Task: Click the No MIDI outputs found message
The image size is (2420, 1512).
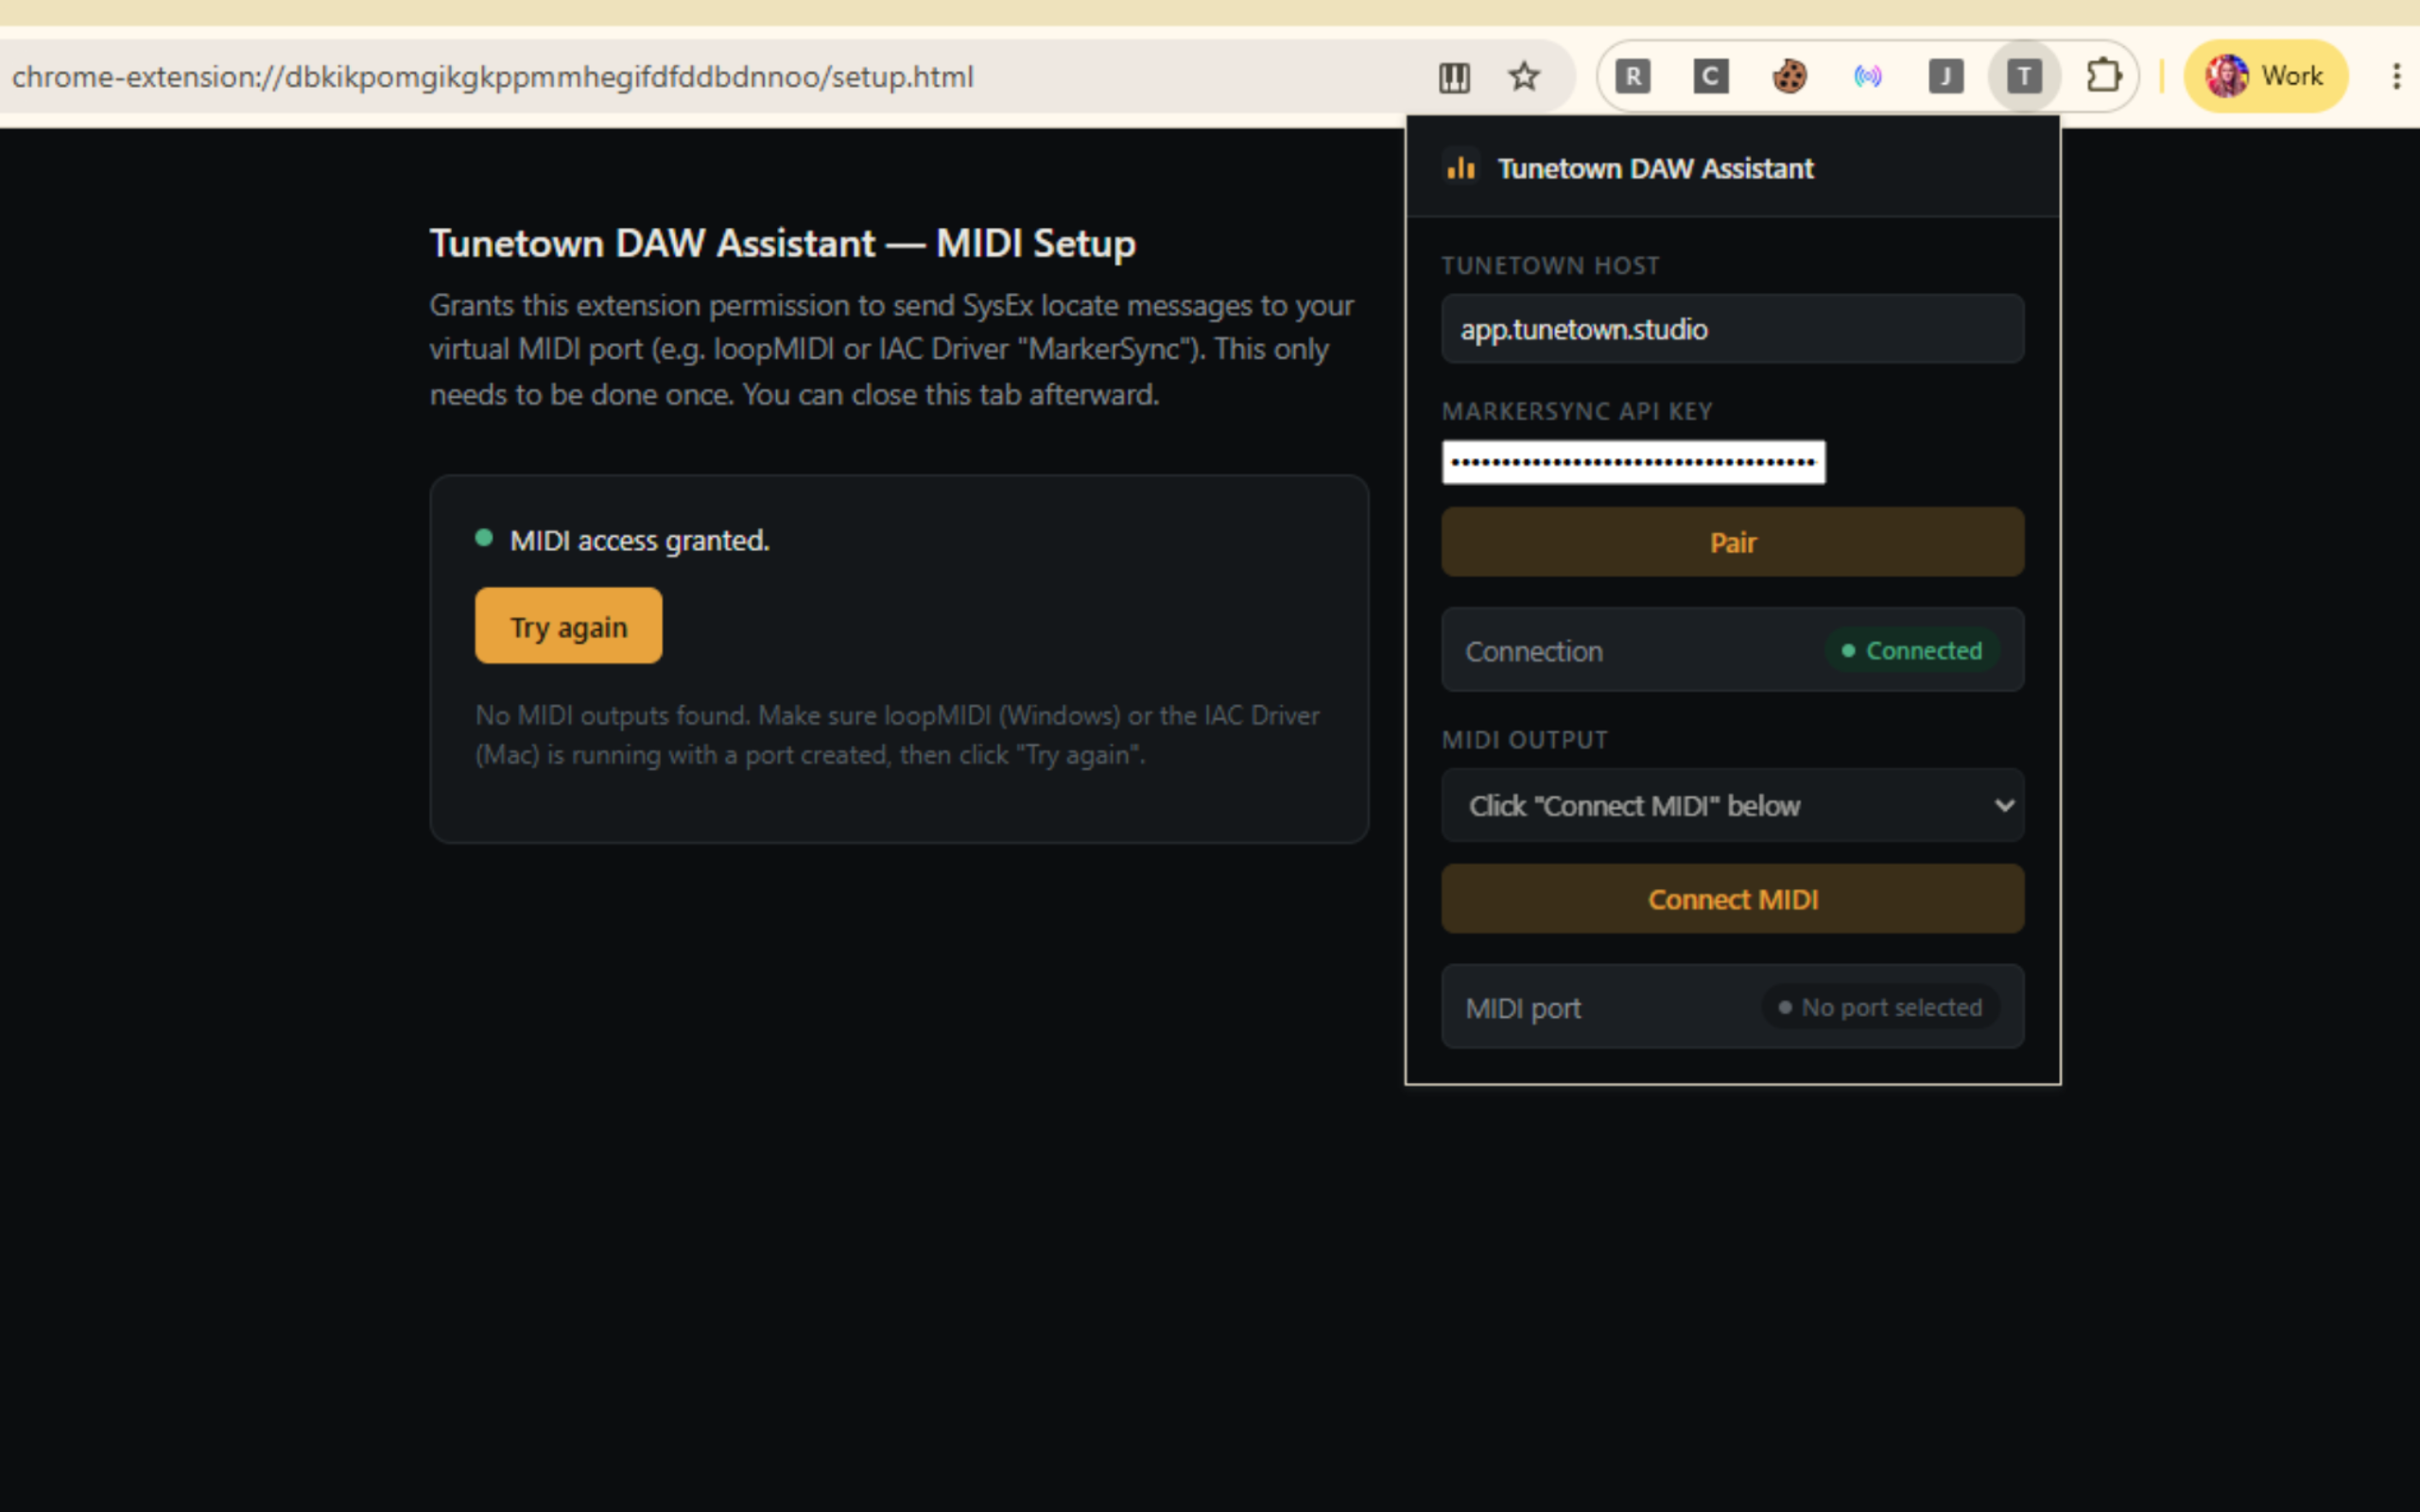Action: (x=897, y=735)
